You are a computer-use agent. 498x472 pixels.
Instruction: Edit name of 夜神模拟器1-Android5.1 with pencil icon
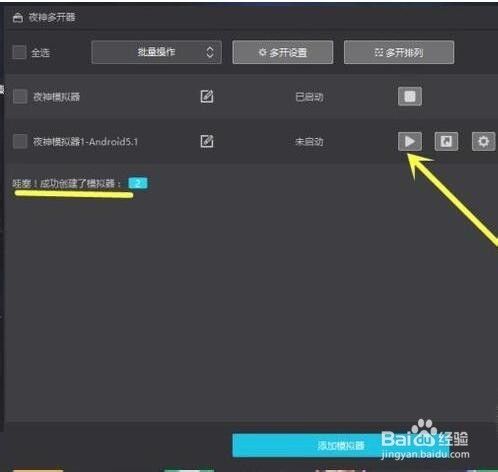(x=207, y=141)
